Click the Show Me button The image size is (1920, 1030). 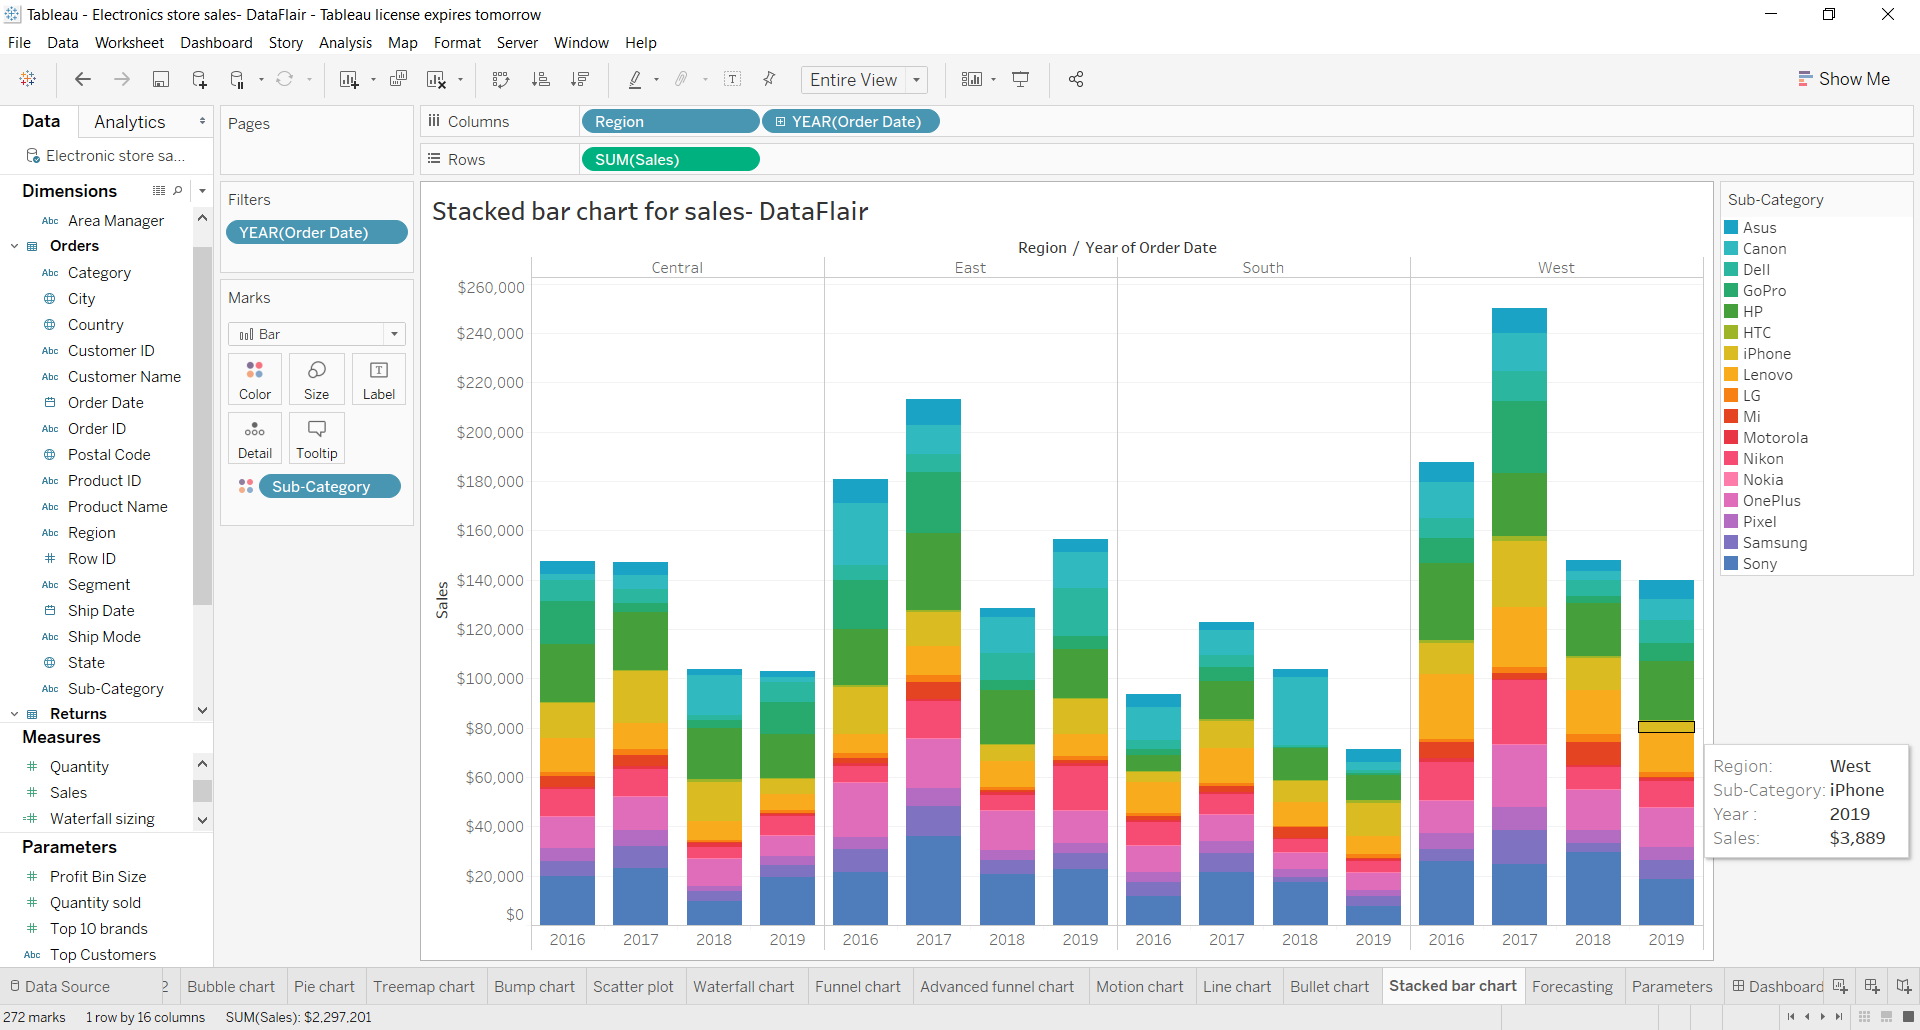click(1844, 78)
